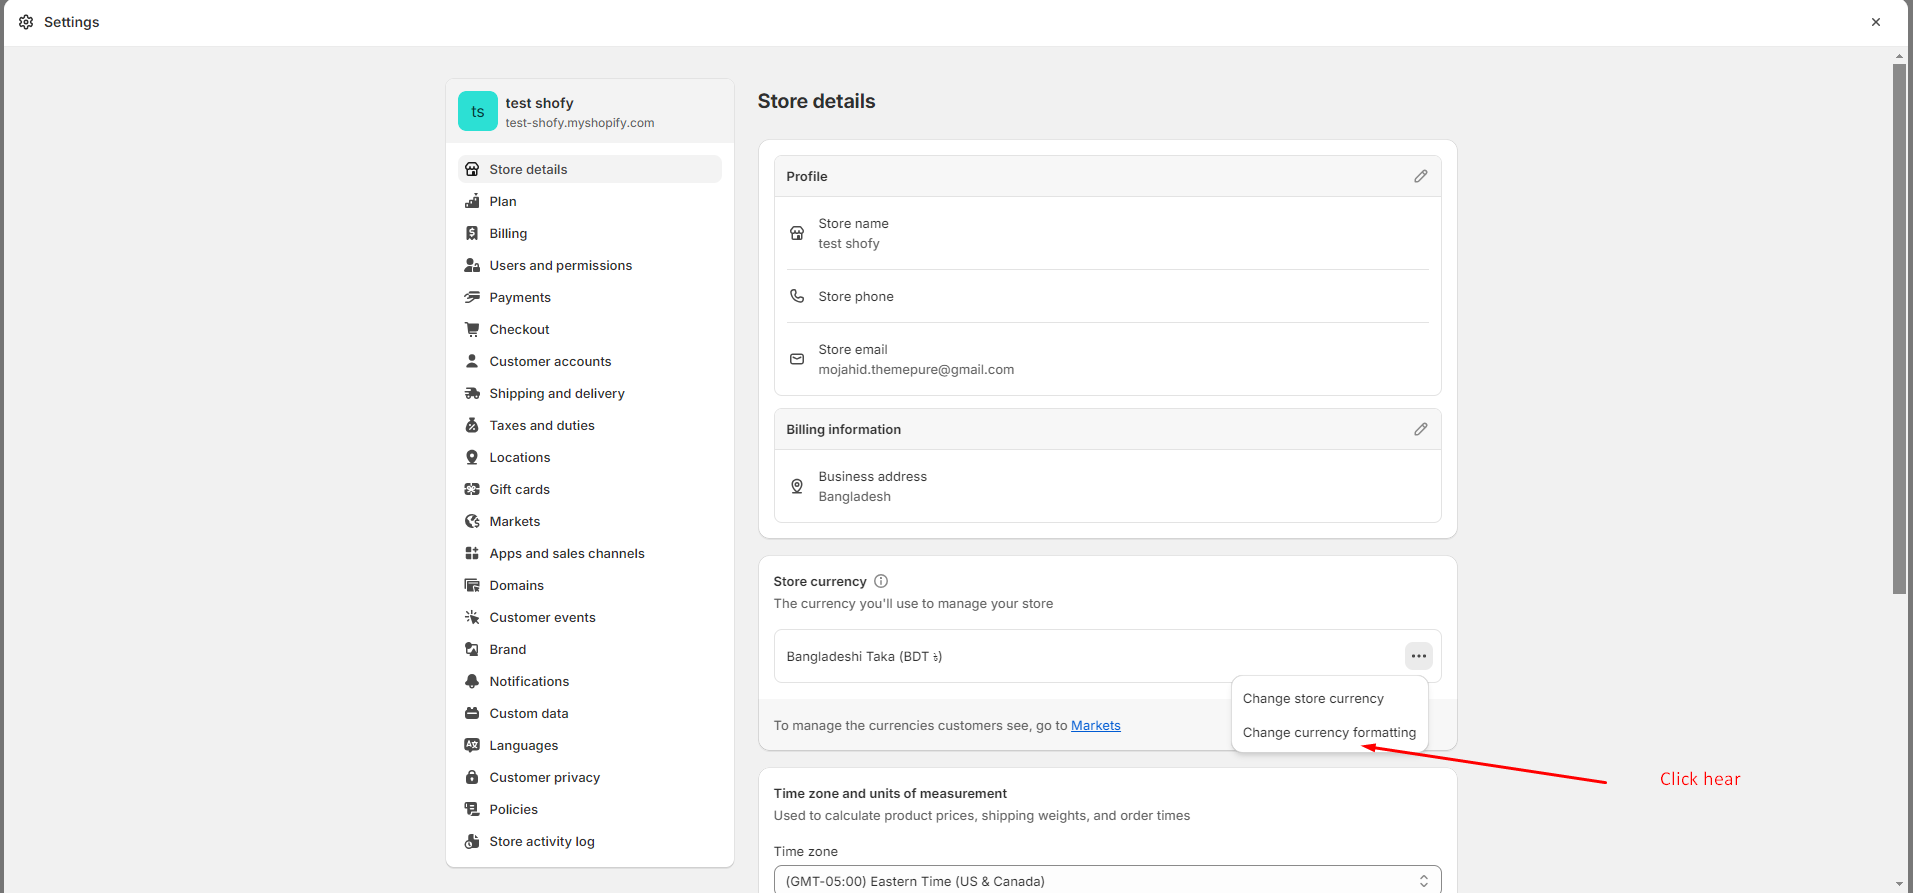
Task: Click test-shofy.myshopify.com store URL
Action: (x=580, y=123)
